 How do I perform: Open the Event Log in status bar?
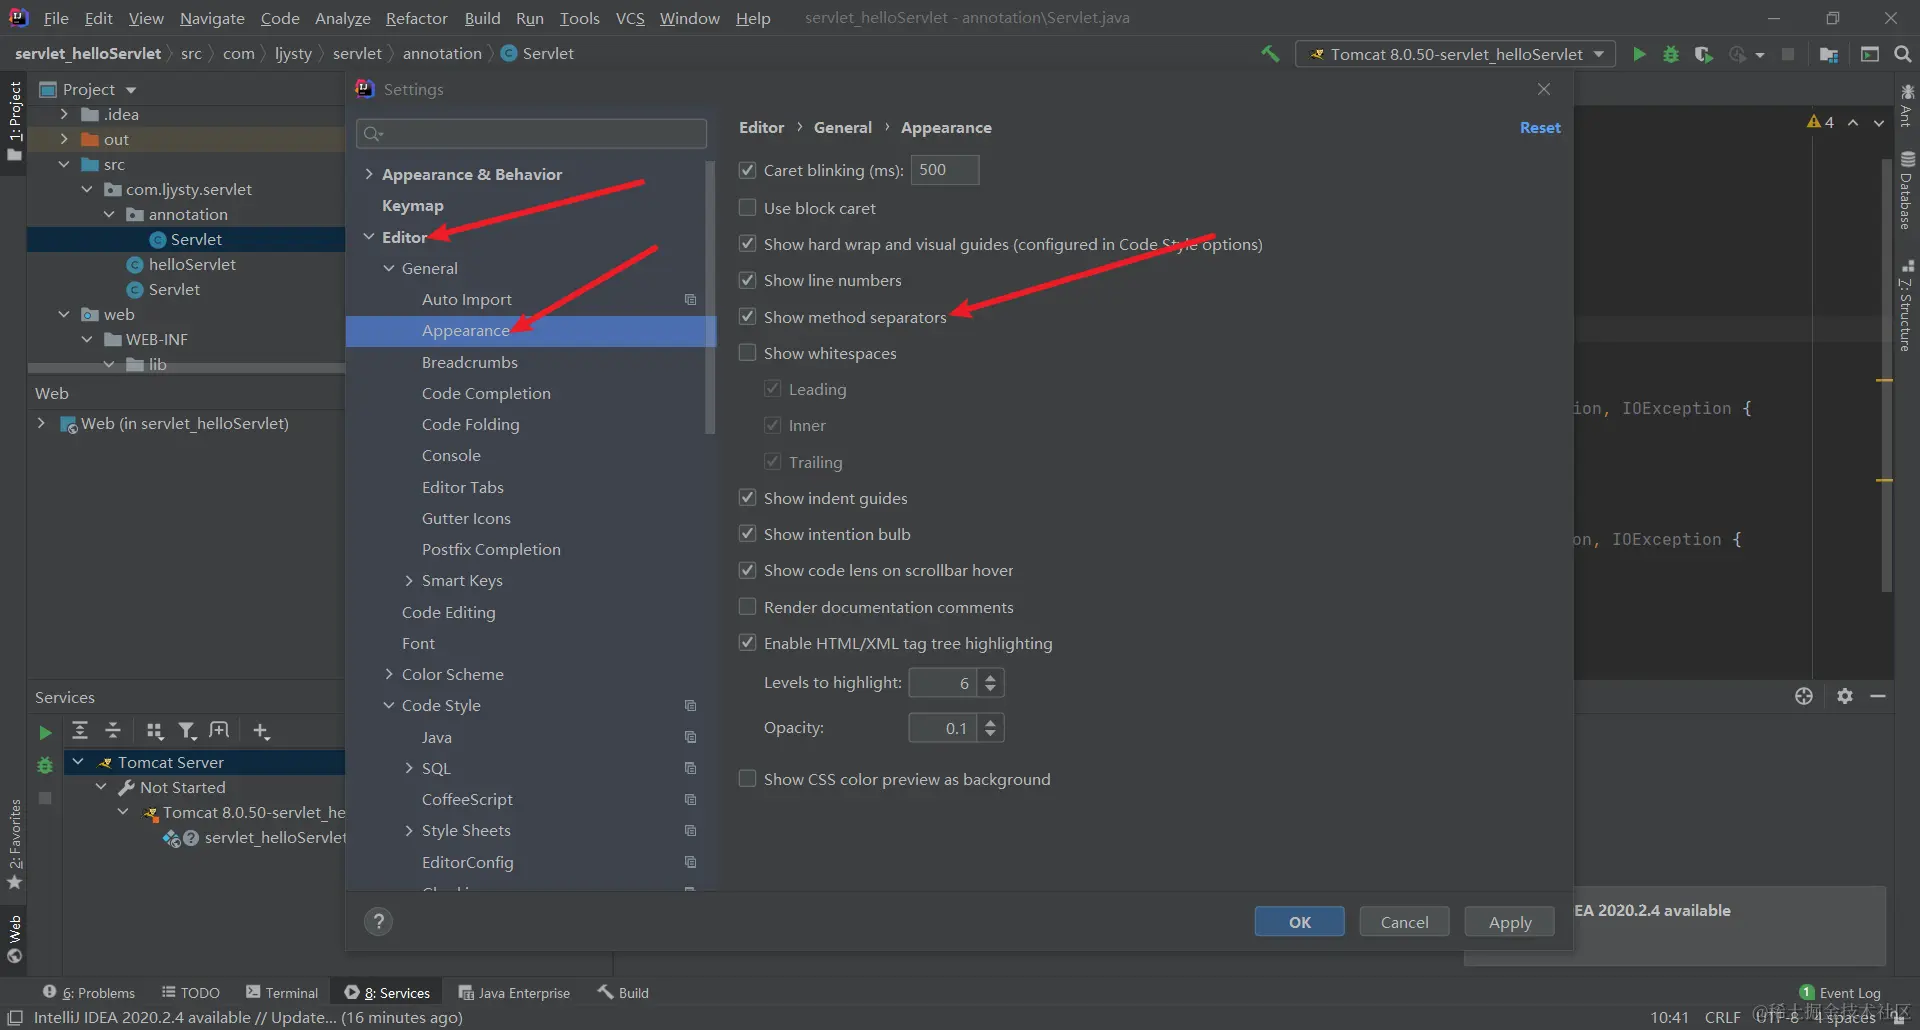[x=1840, y=992]
